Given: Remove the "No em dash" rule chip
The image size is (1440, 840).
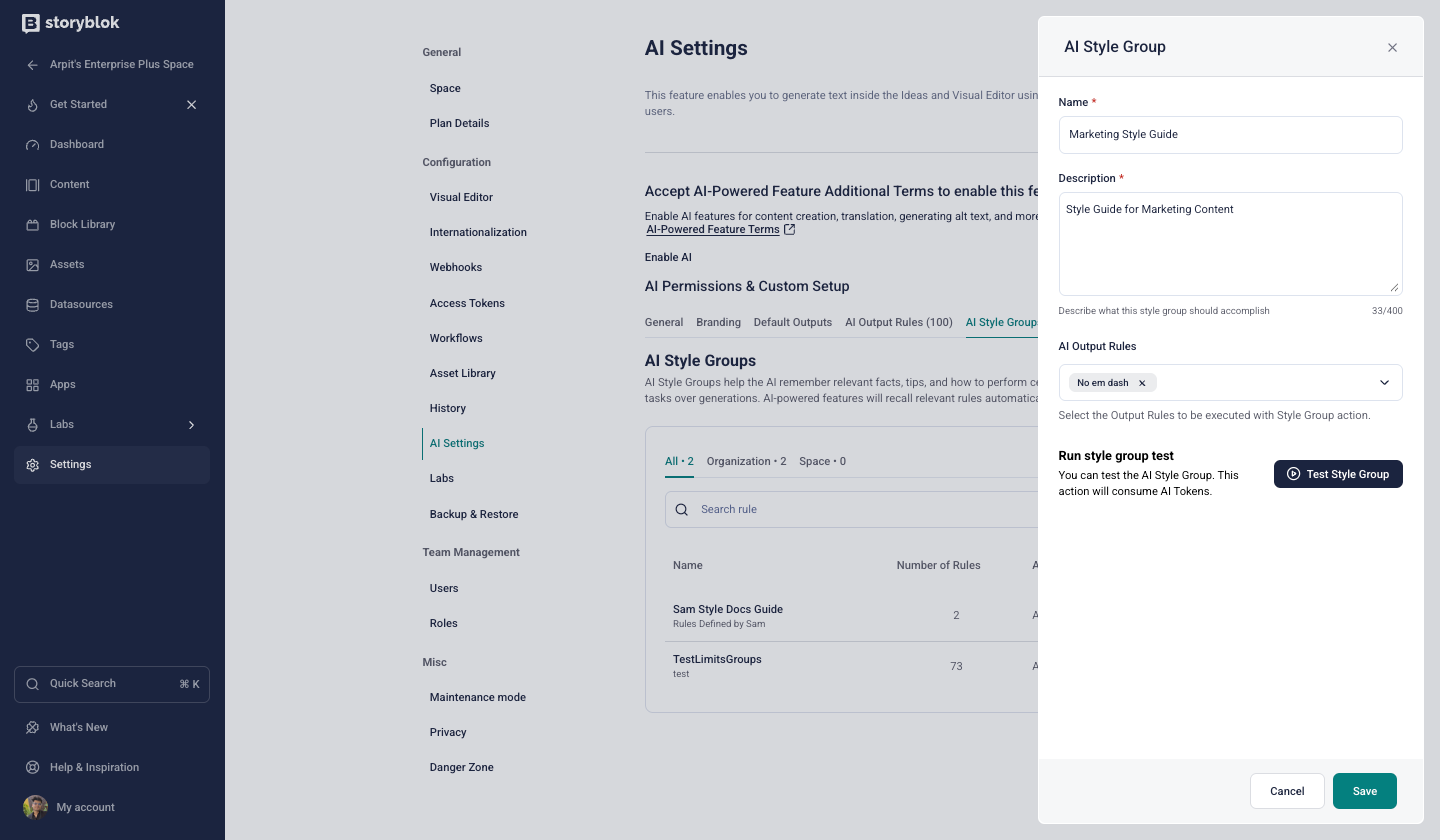Looking at the screenshot, I should (x=1142, y=383).
